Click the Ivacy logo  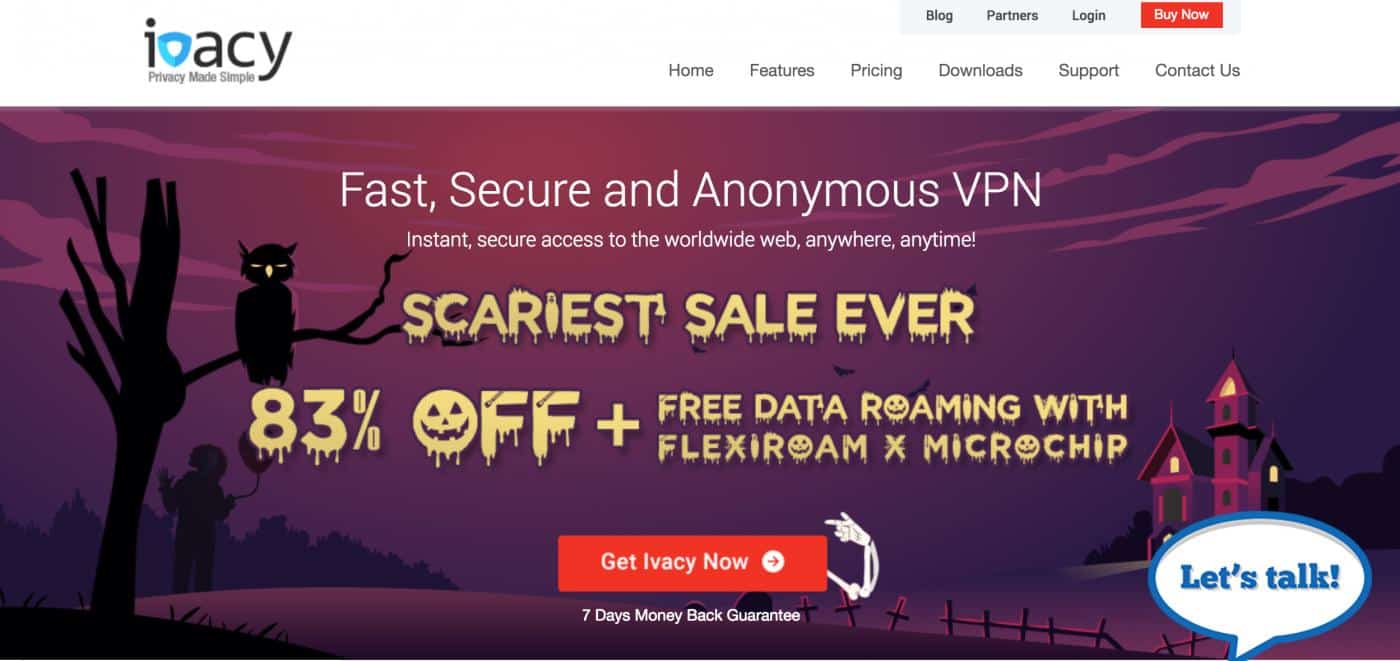(x=218, y=50)
